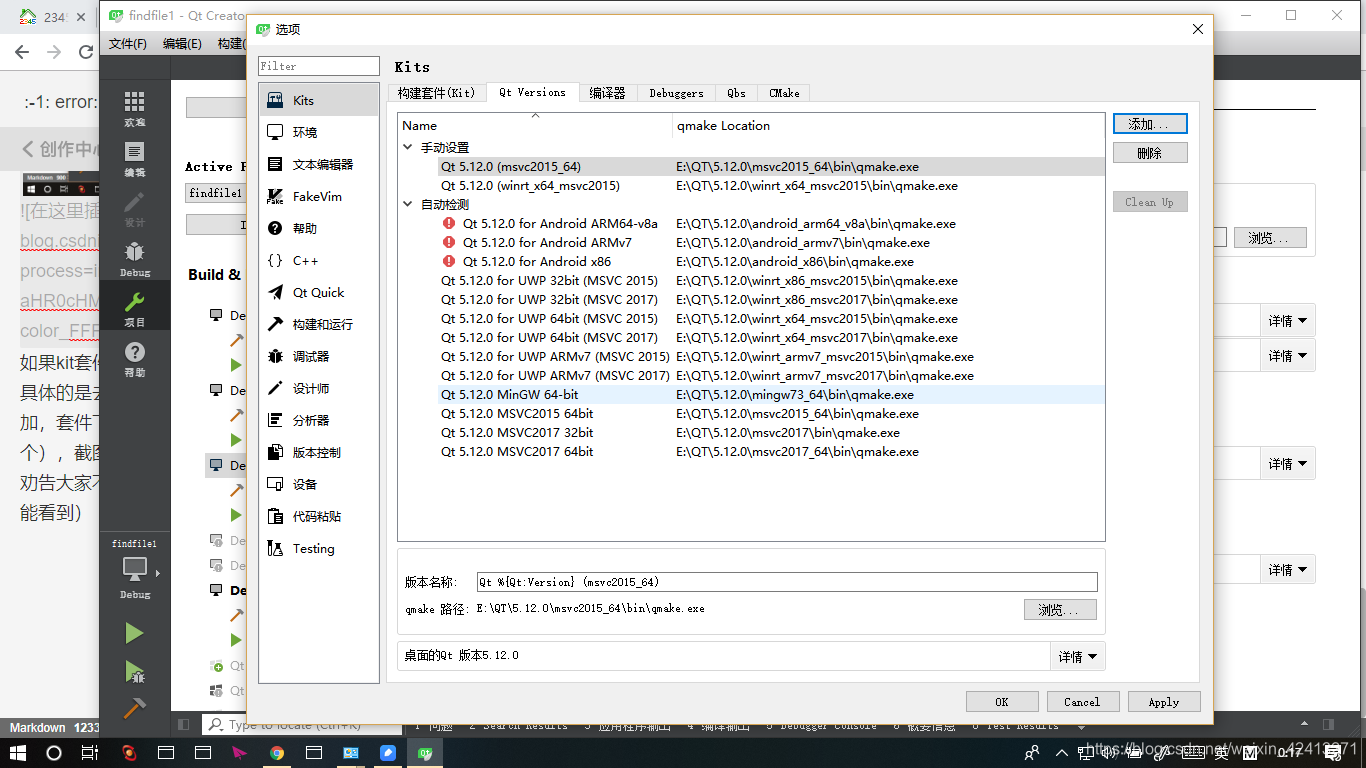The height and width of the screenshot is (768, 1366).
Task: Switch to the Qt Versions tab
Action: (x=532, y=92)
